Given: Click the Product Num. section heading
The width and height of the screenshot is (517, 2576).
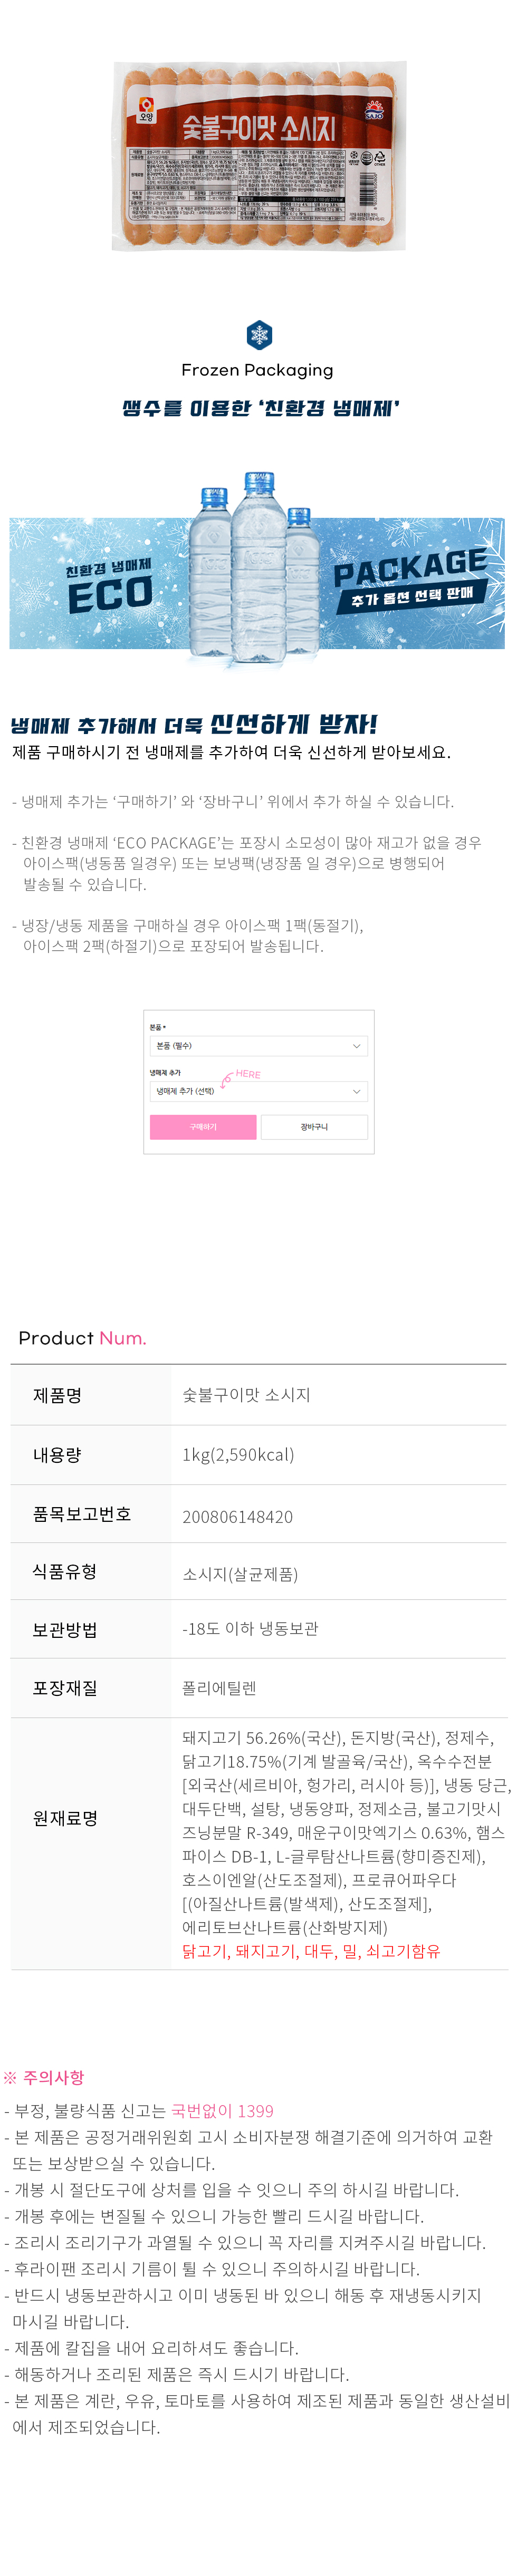Looking at the screenshot, I should pyautogui.click(x=82, y=1338).
